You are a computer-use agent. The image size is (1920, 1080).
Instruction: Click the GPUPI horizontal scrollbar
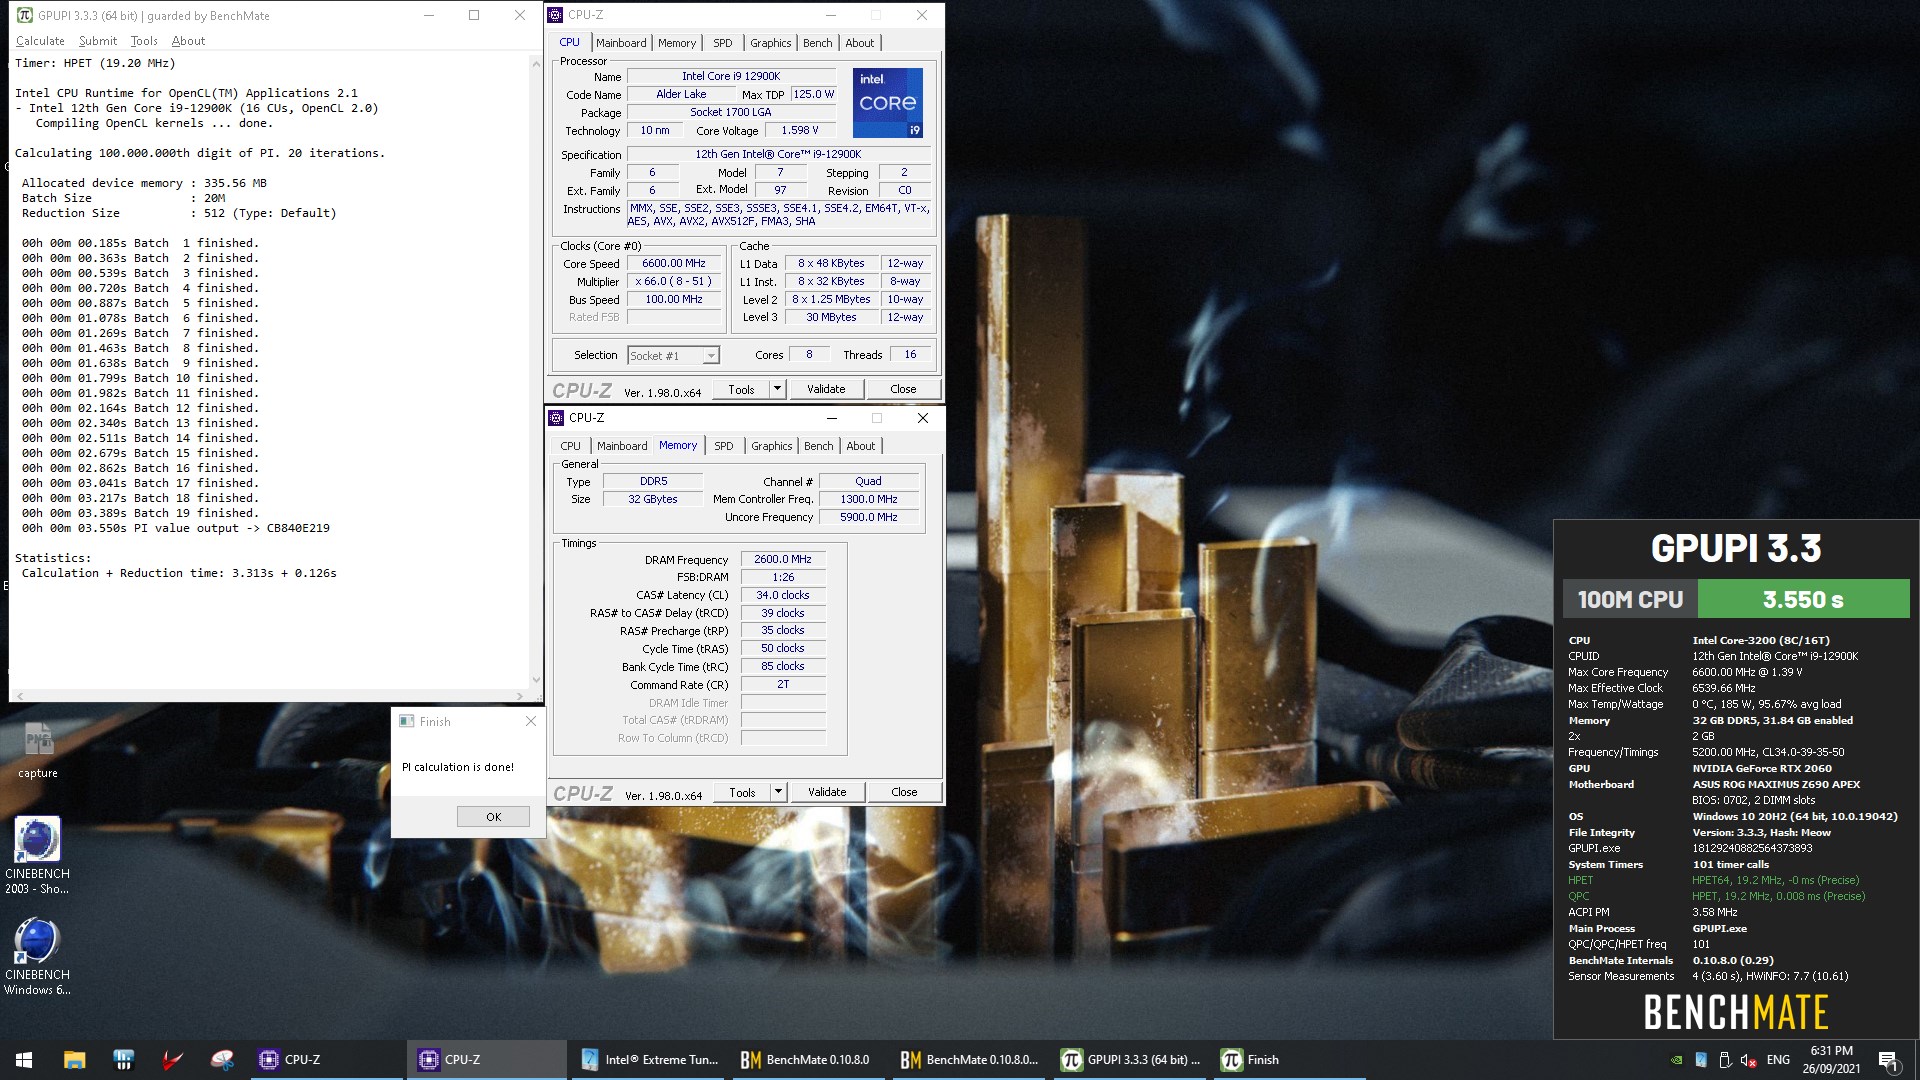tap(270, 695)
